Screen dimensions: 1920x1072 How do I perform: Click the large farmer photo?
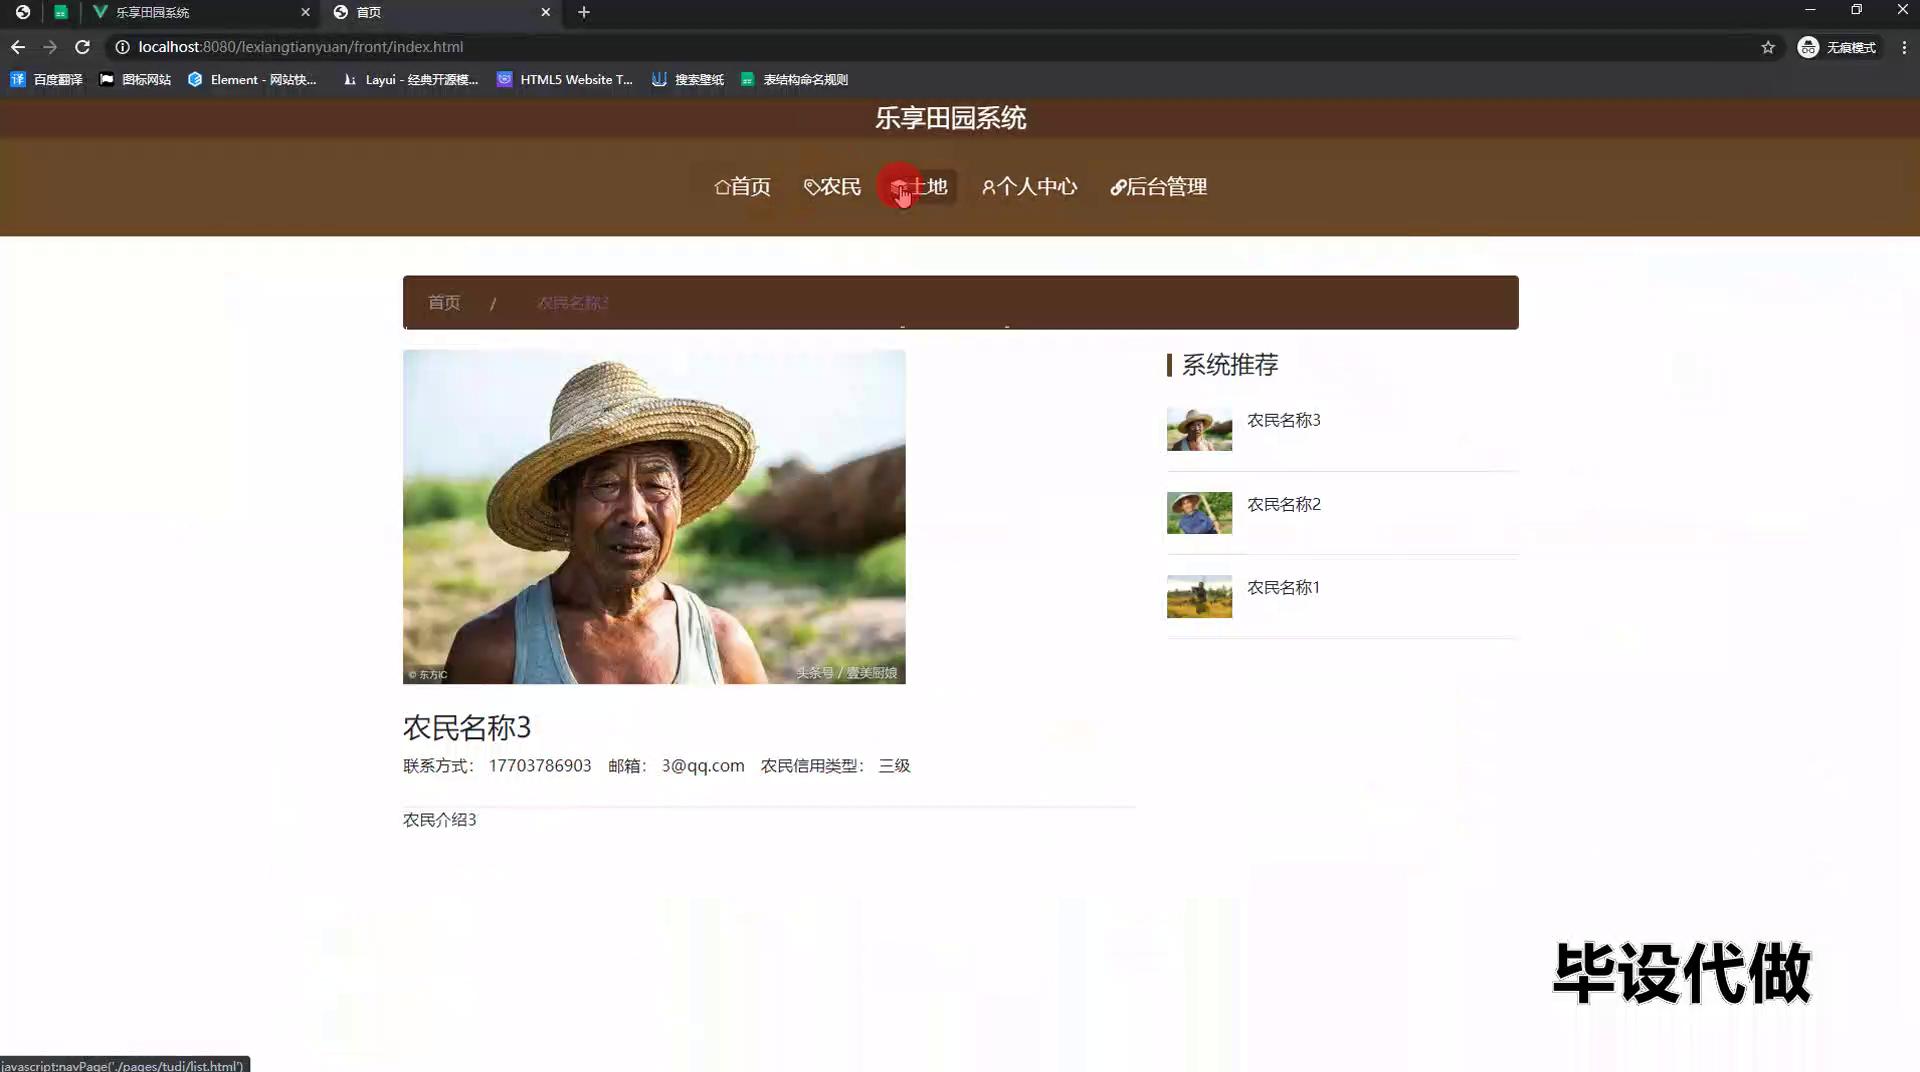pos(654,516)
